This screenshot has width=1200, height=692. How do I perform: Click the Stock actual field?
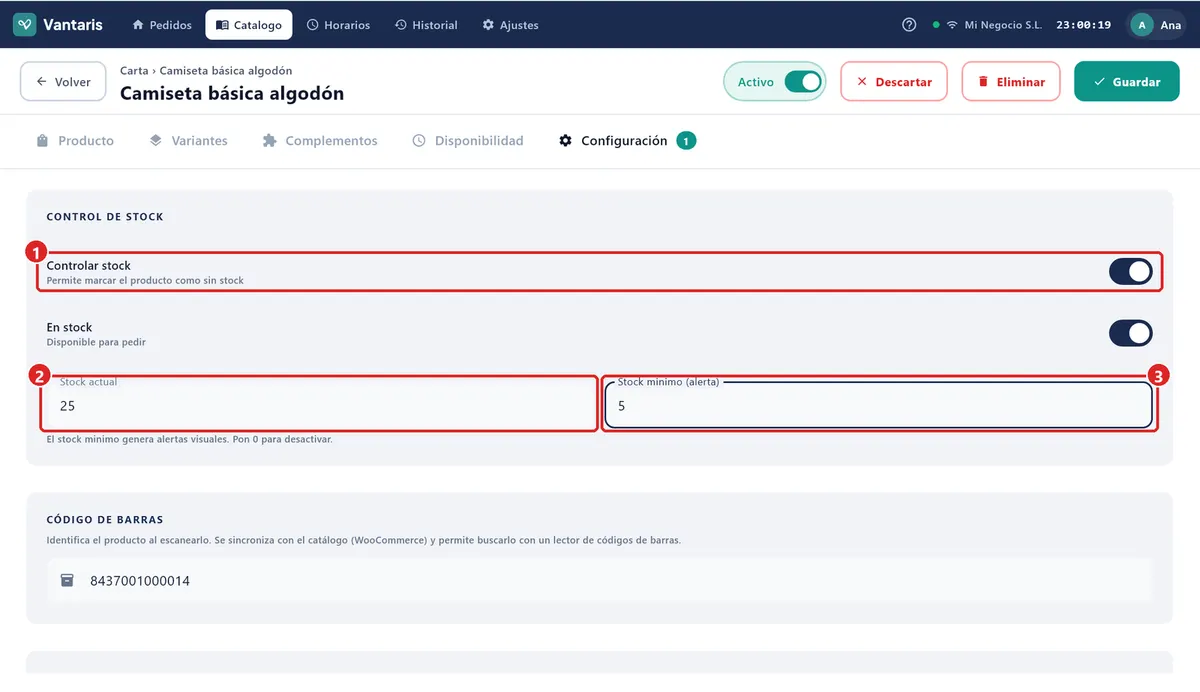coord(319,405)
